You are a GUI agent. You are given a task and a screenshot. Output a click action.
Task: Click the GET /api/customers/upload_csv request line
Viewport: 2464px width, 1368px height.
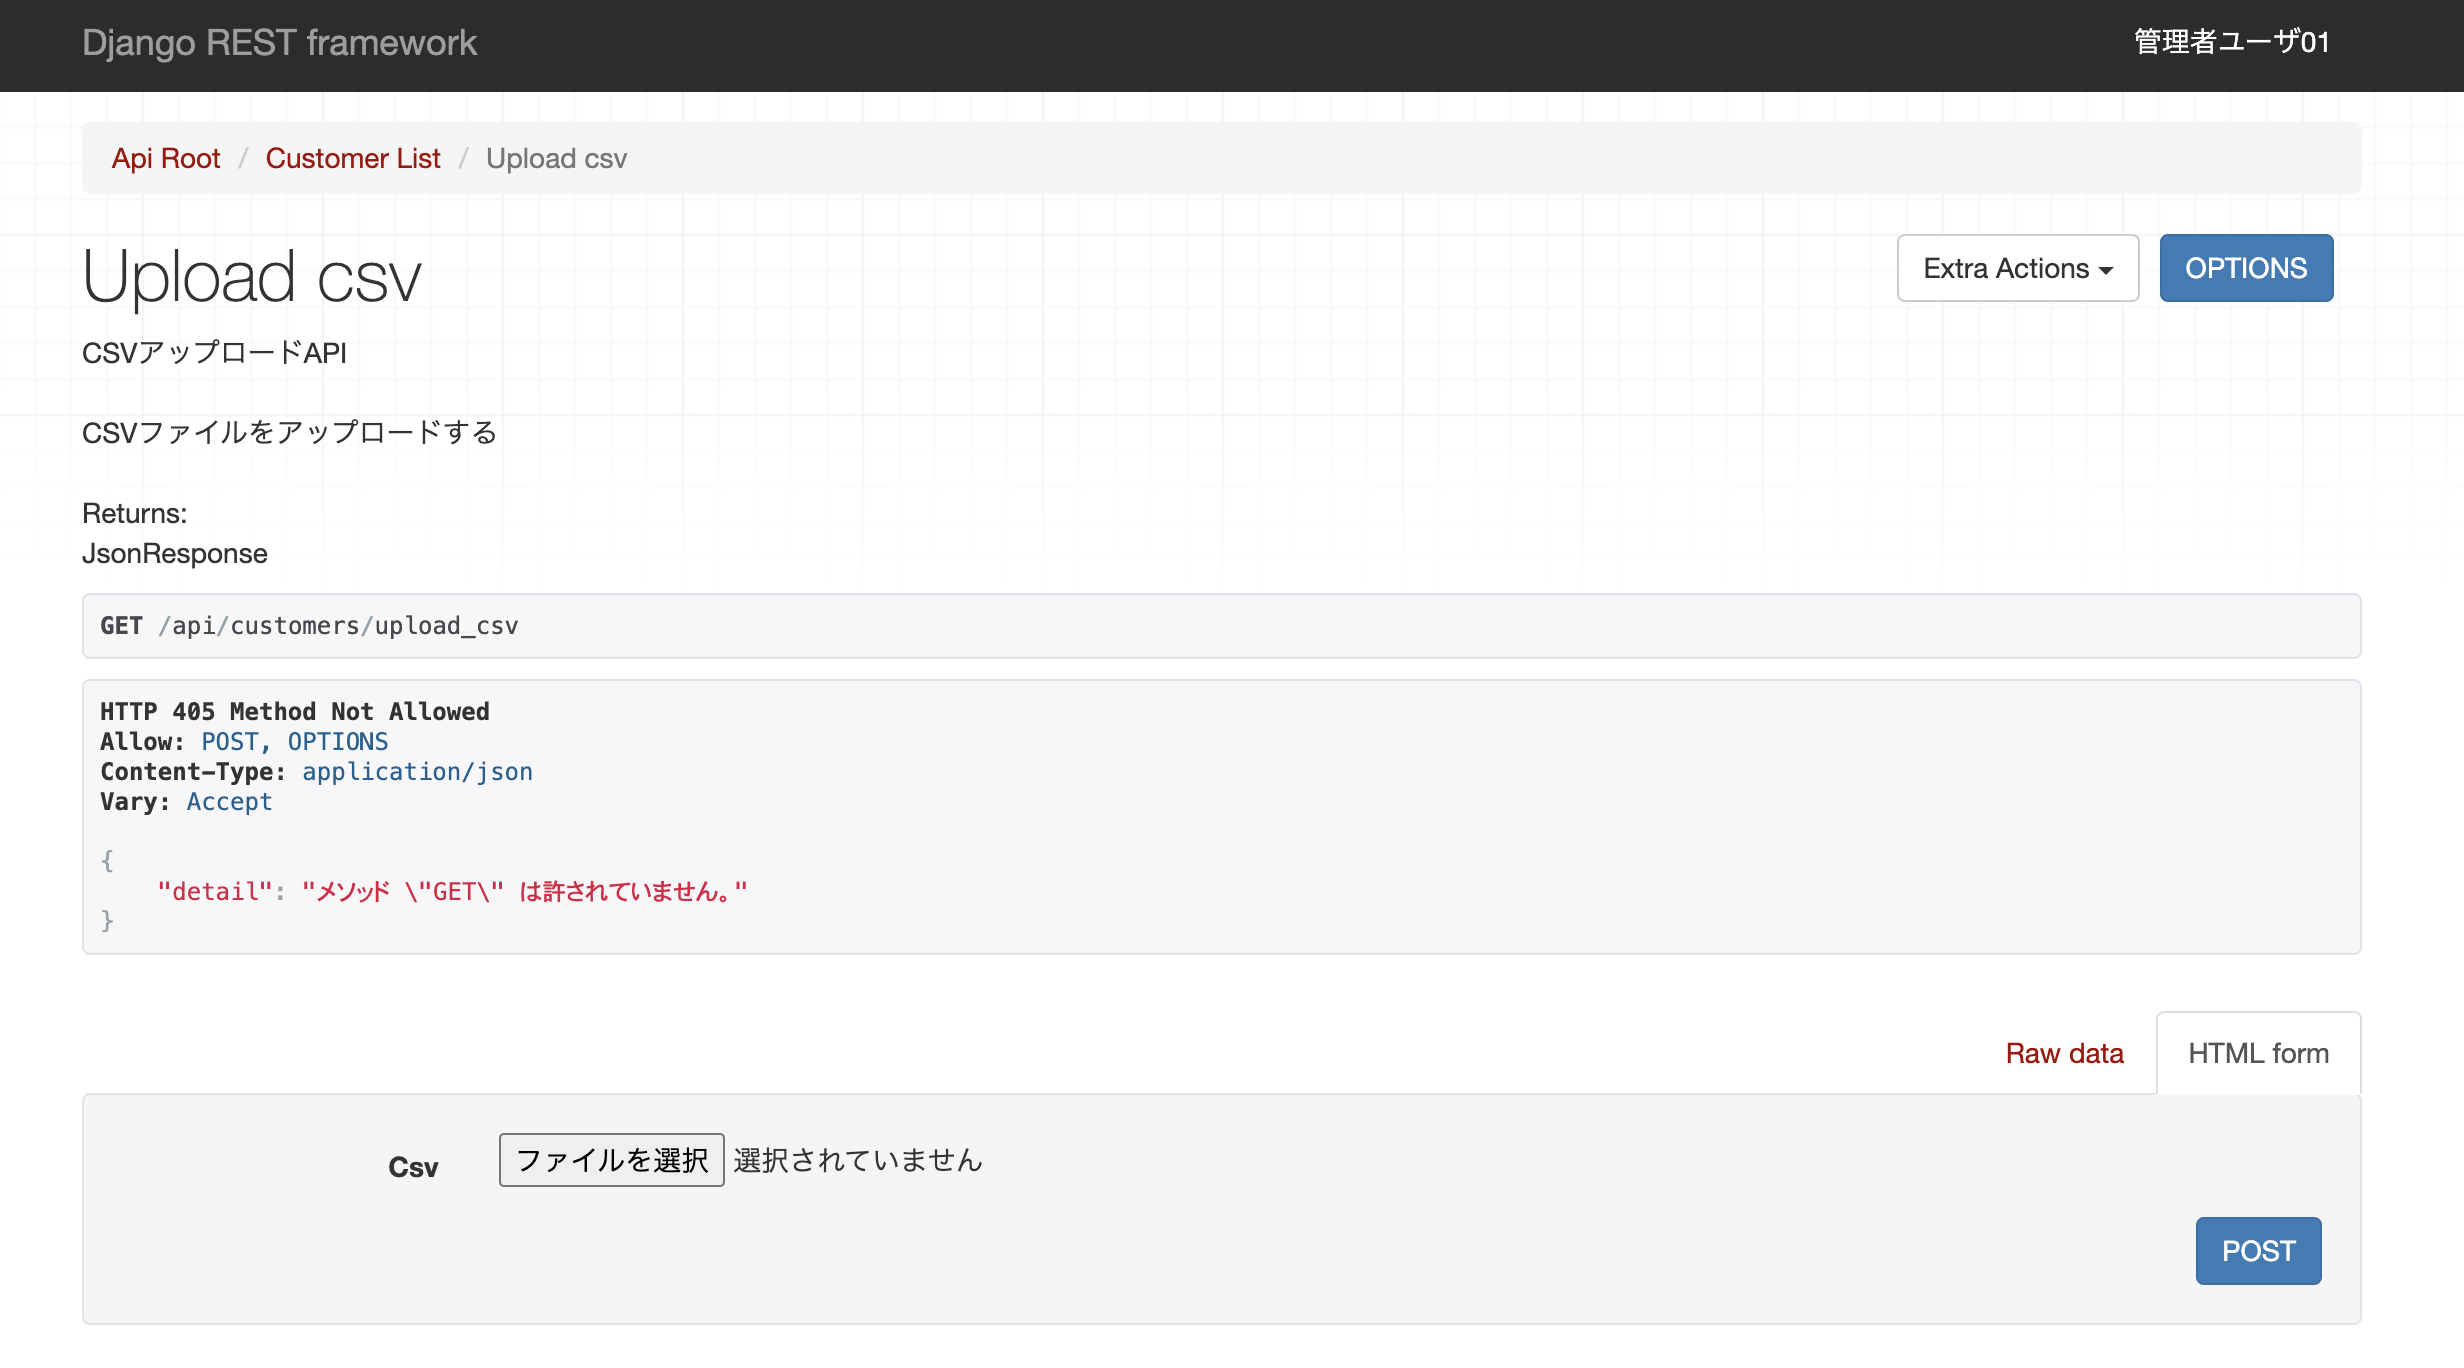pyautogui.click(x=308, y=626)
